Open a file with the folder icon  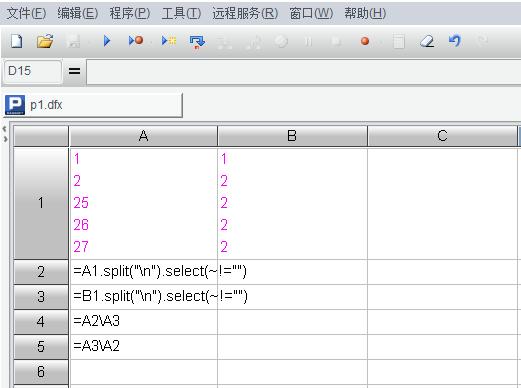(45, 41)
